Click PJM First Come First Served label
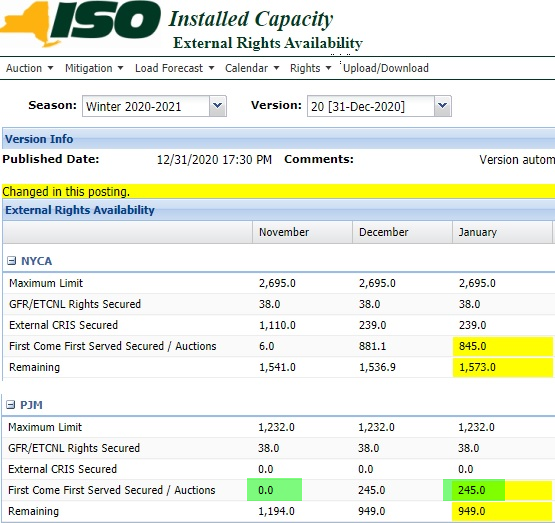The height and width of the screenshot is (523, 555). point(111,490)
